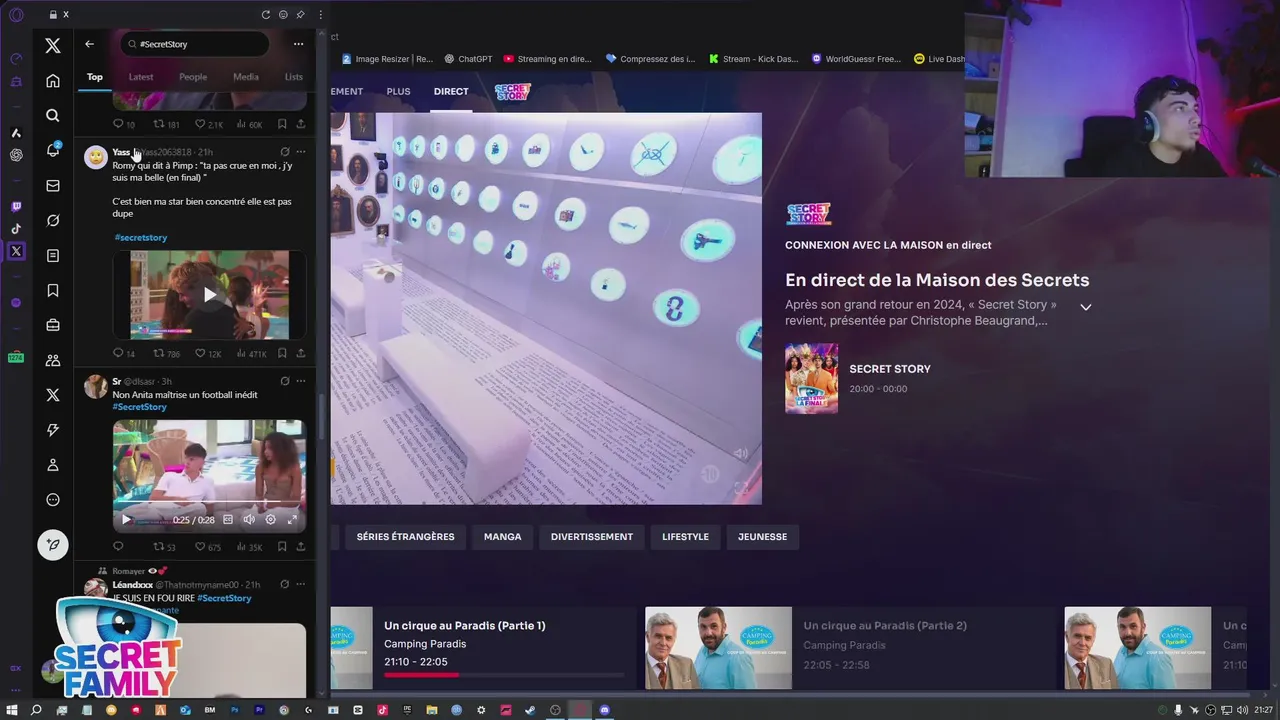1280x720 pixels.
Task: Switch to the Latest search tab
Action: tap(141, 77)
